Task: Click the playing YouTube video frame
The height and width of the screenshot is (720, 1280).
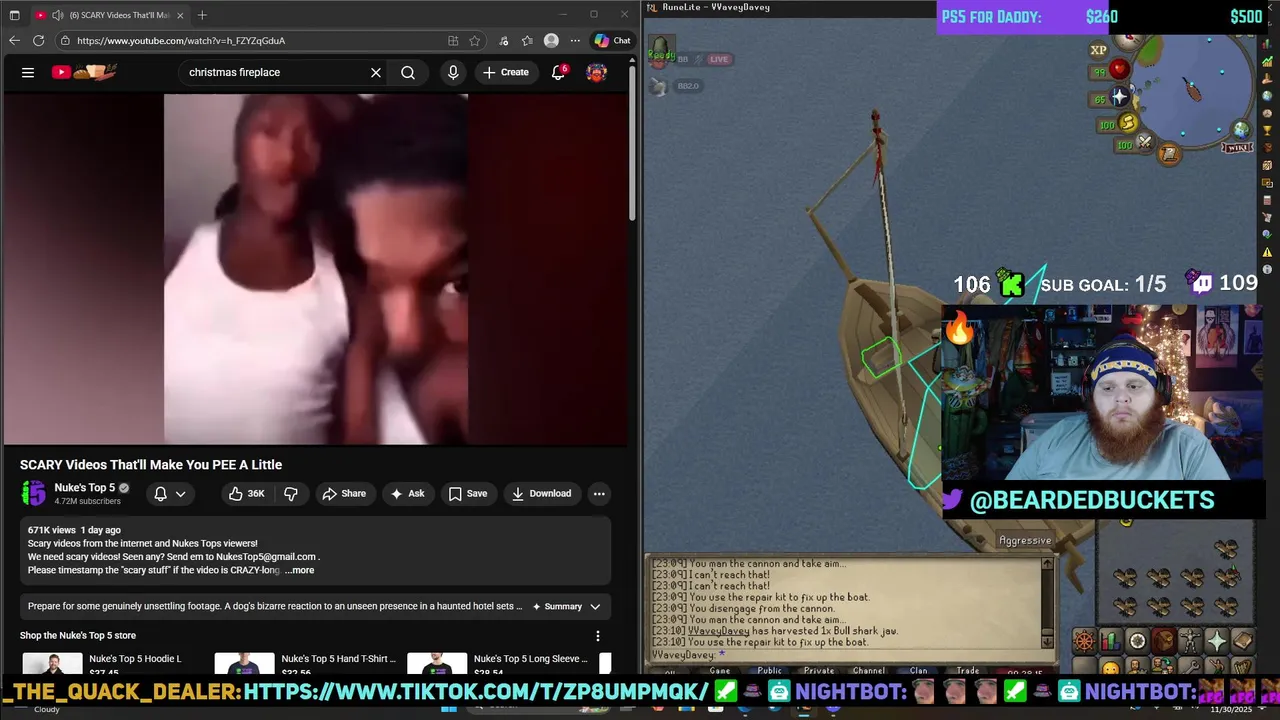Action: pos(316,269)
